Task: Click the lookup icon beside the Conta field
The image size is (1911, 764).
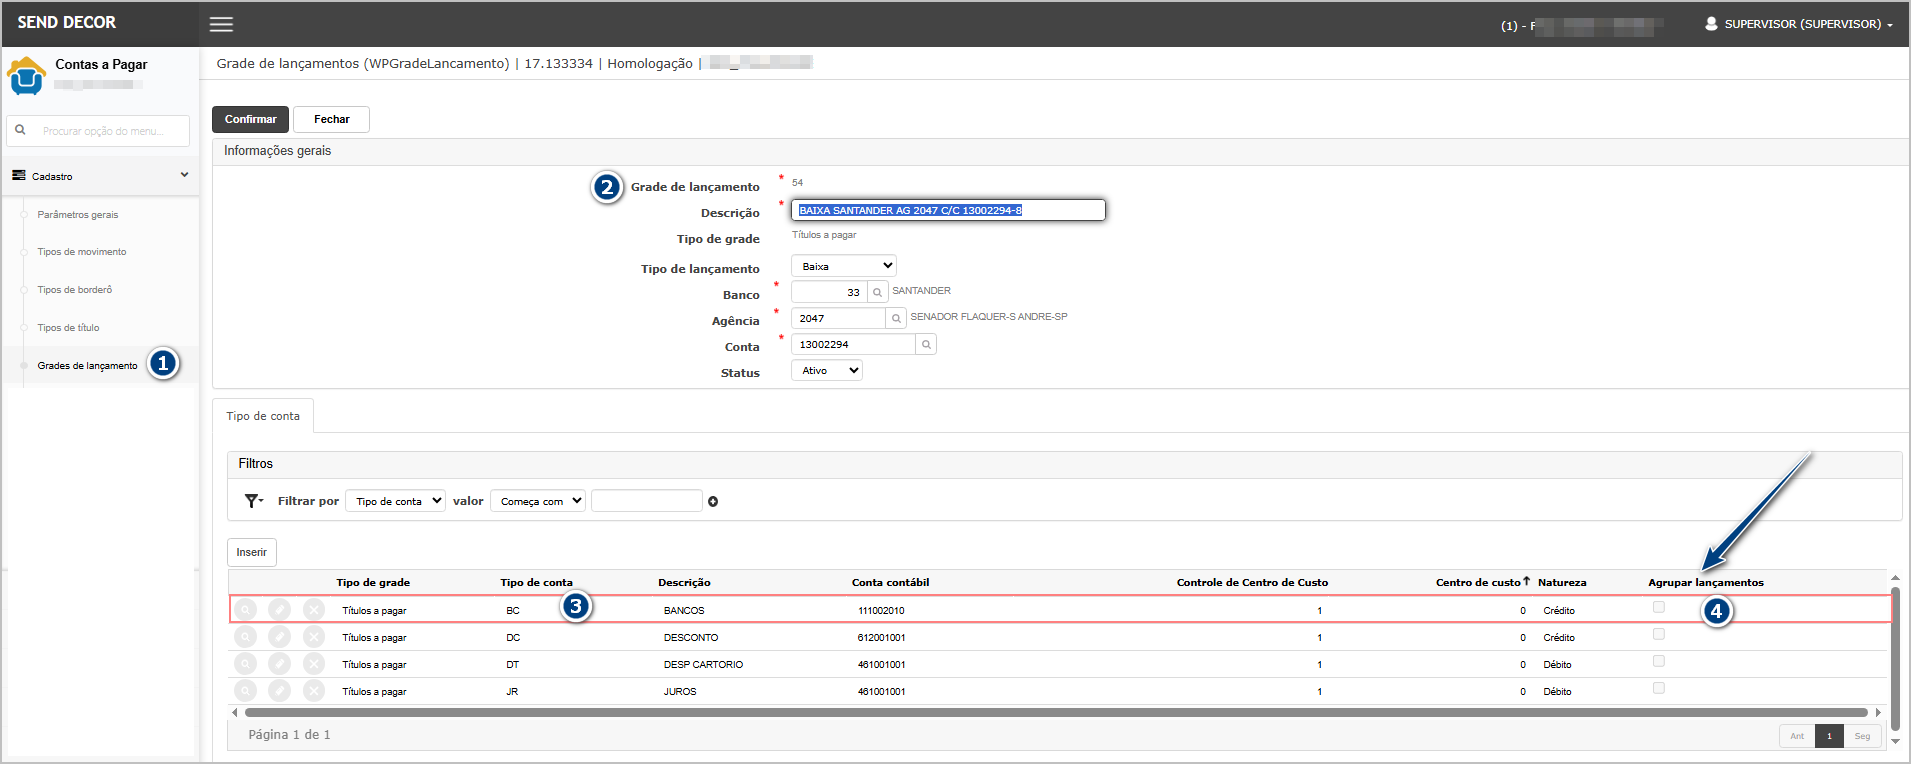Action: click(926, 345)
